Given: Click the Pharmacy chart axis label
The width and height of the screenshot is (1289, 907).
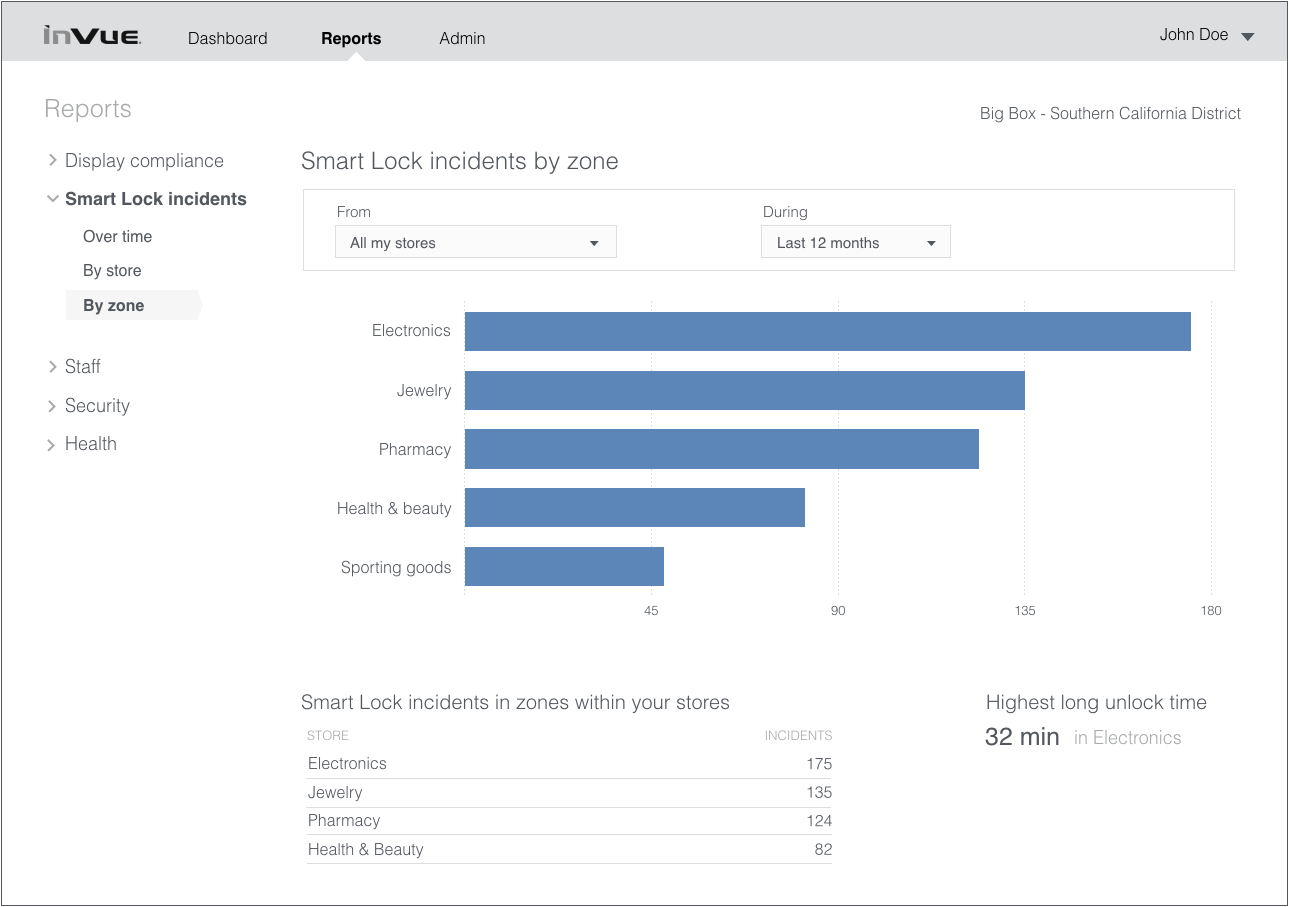Looking at the screenshot, I should pos(415,450).
